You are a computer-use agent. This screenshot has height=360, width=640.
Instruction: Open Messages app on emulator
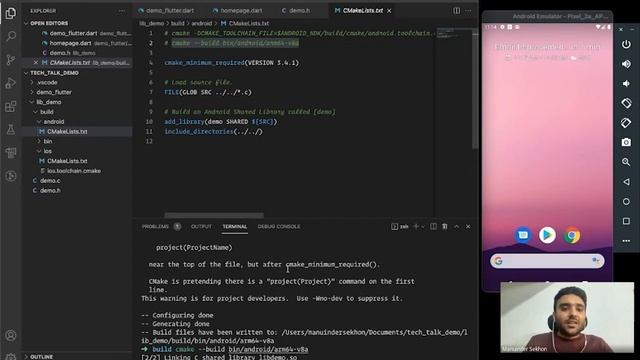(523, 236)
